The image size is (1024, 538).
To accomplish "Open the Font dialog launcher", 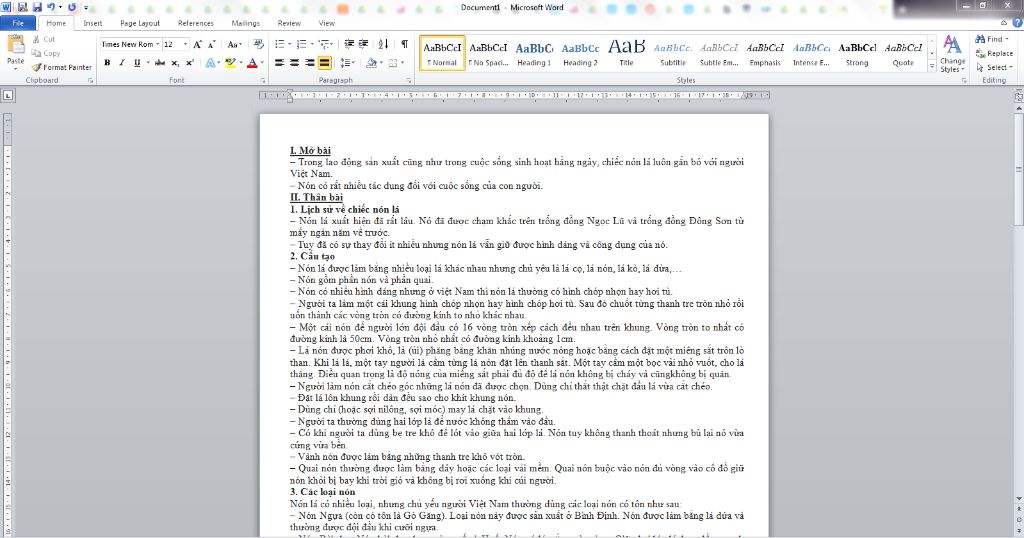I will point(263,80).
